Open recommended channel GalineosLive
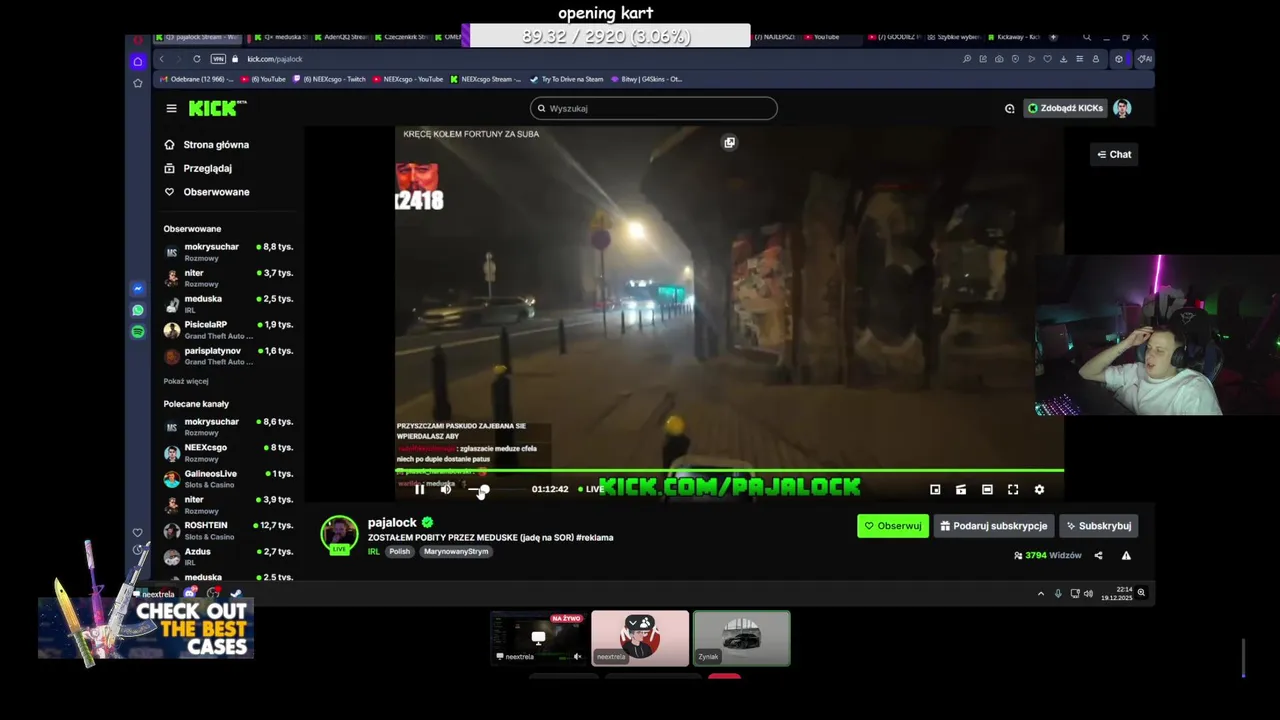 [228, 478]
